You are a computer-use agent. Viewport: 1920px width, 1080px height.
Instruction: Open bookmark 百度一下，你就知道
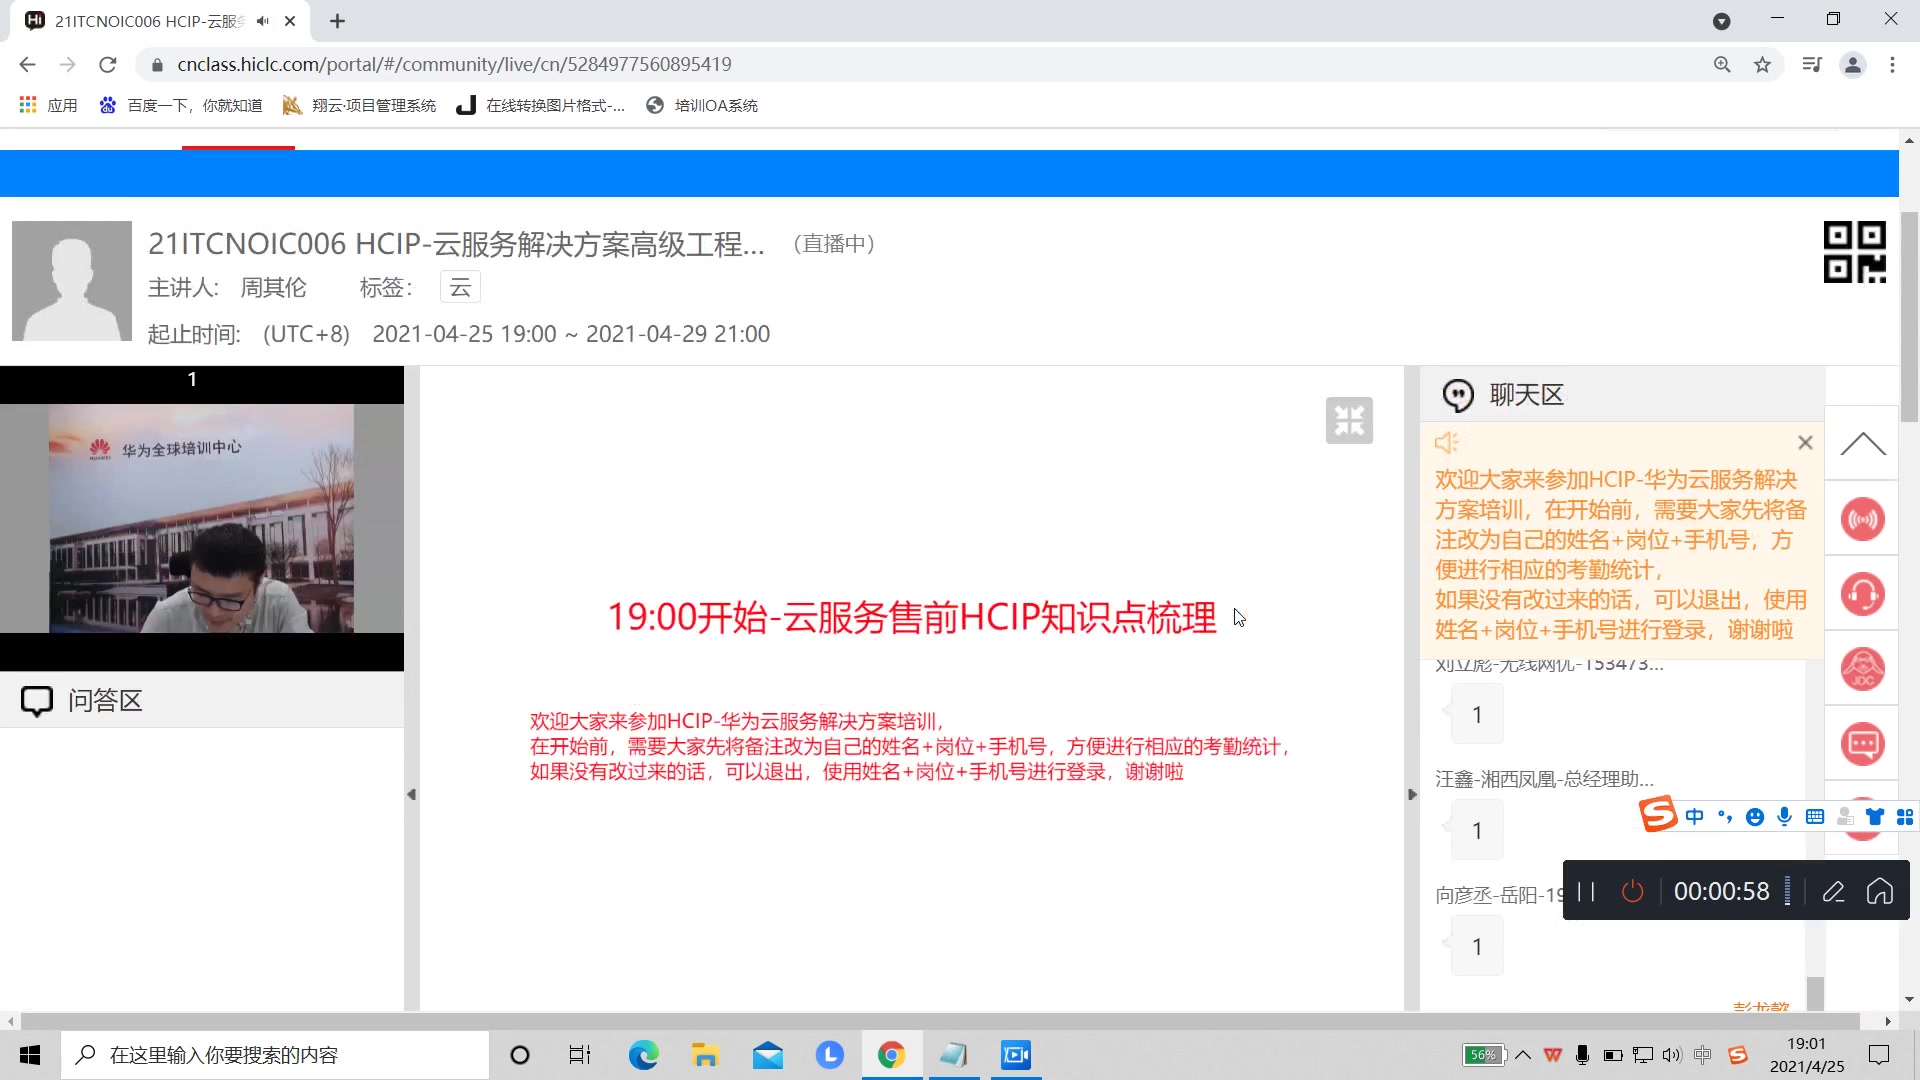click(x=180, y=105)
